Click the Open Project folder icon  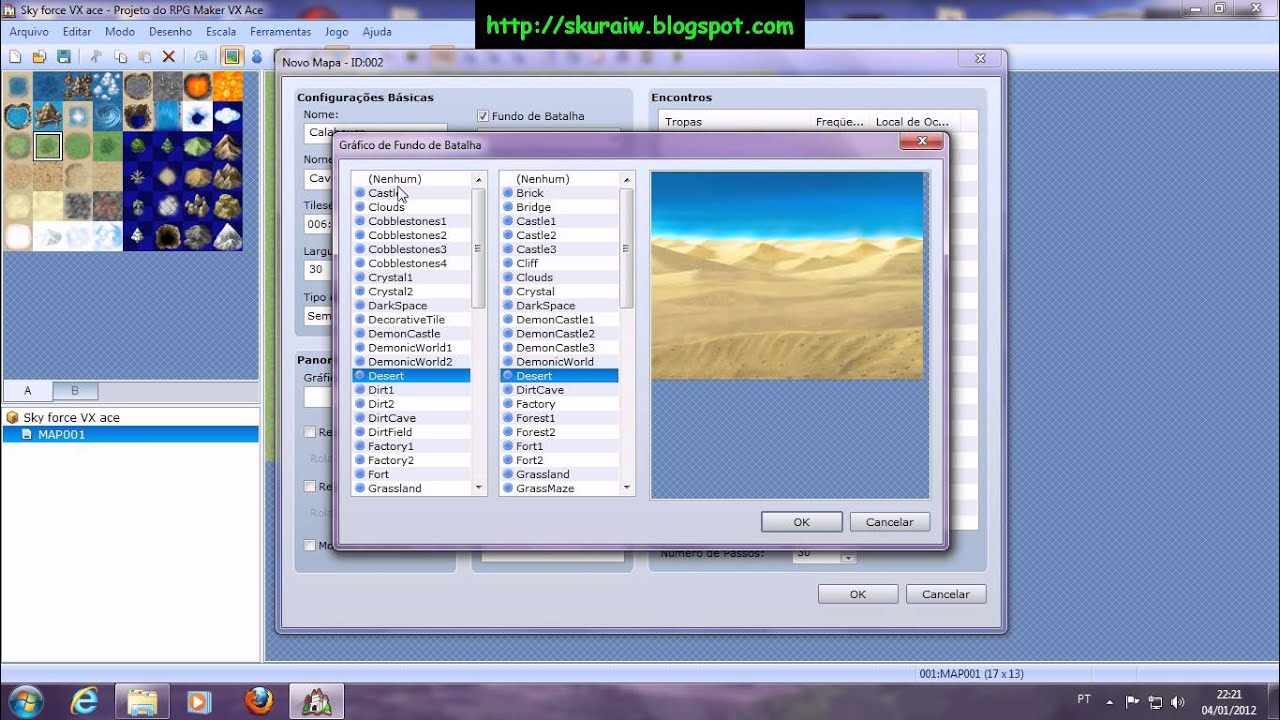tap(40, 57)
